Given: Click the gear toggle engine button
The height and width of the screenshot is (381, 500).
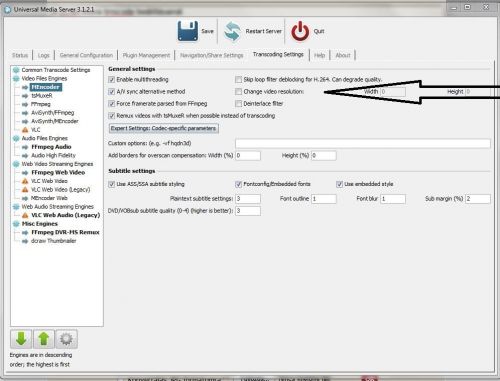Looking at the screenshot, I should click(66, 339).
